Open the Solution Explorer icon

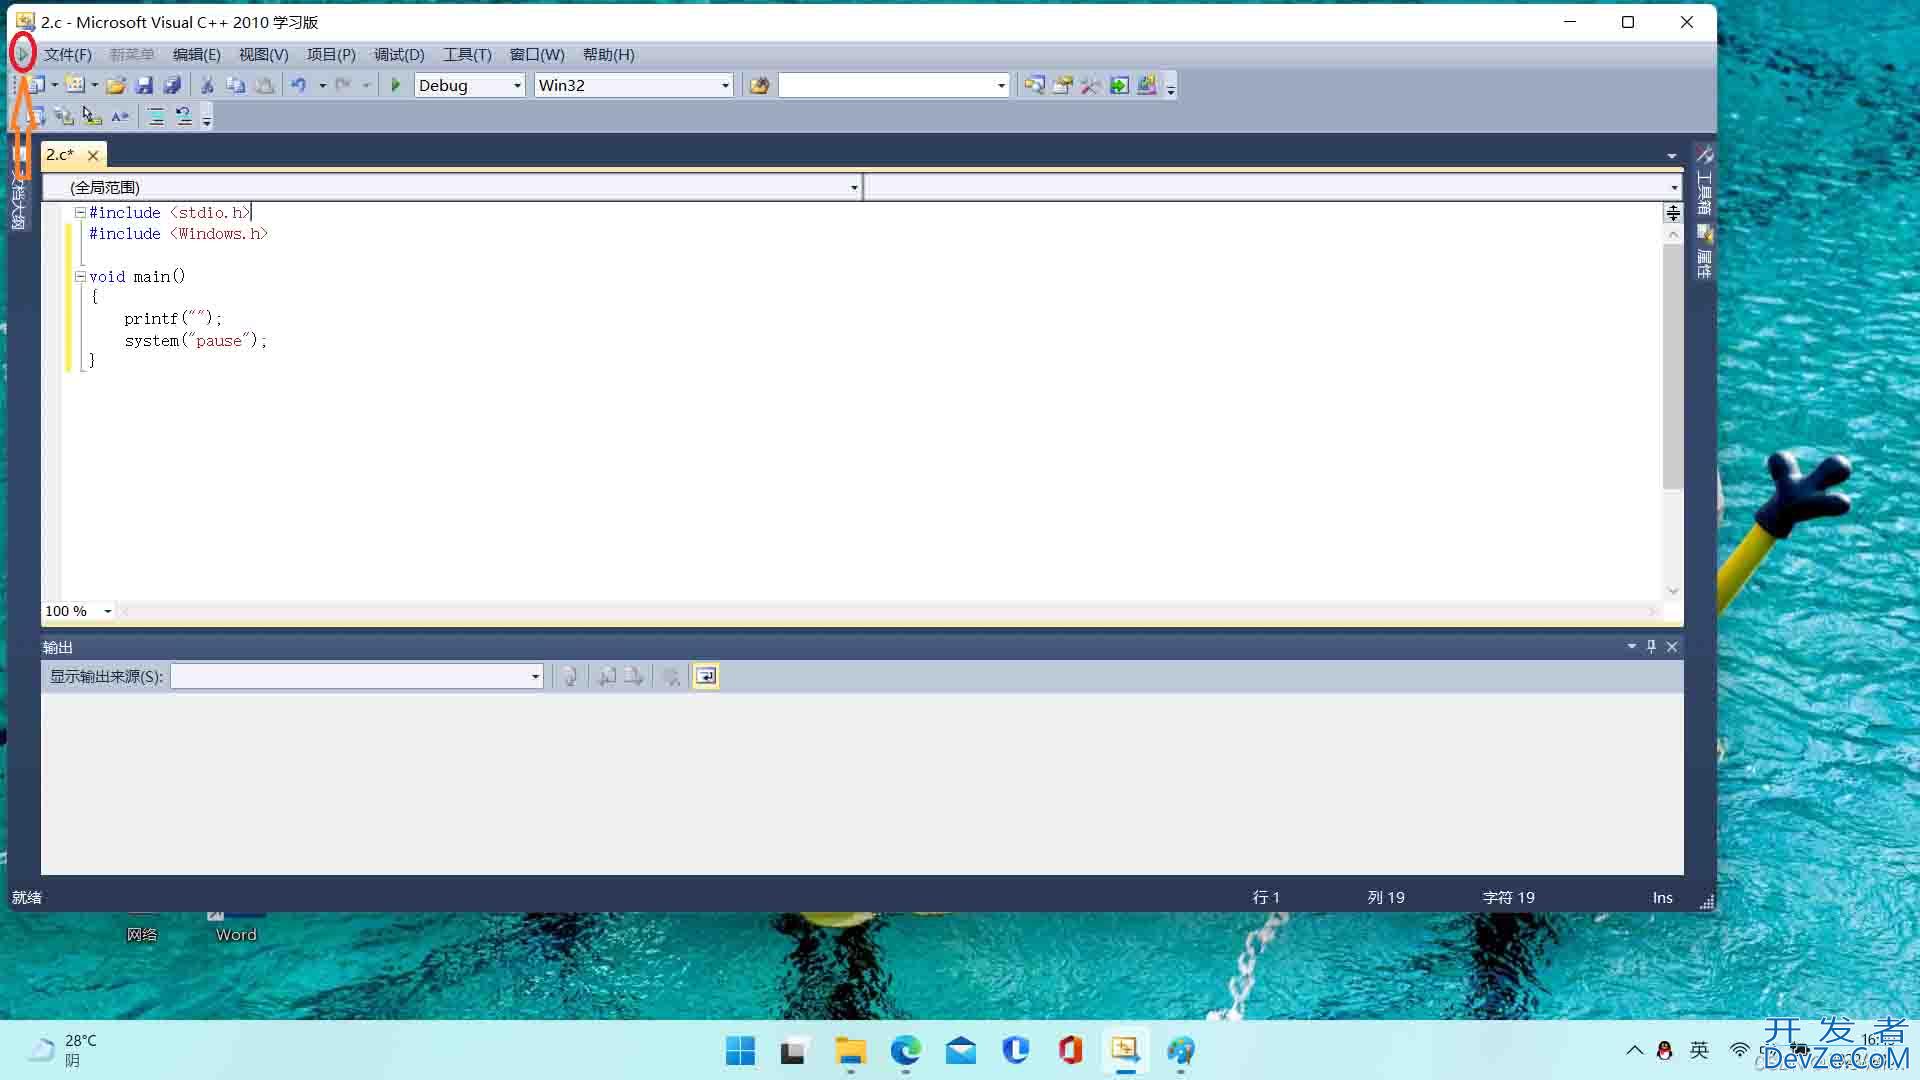1034,85
